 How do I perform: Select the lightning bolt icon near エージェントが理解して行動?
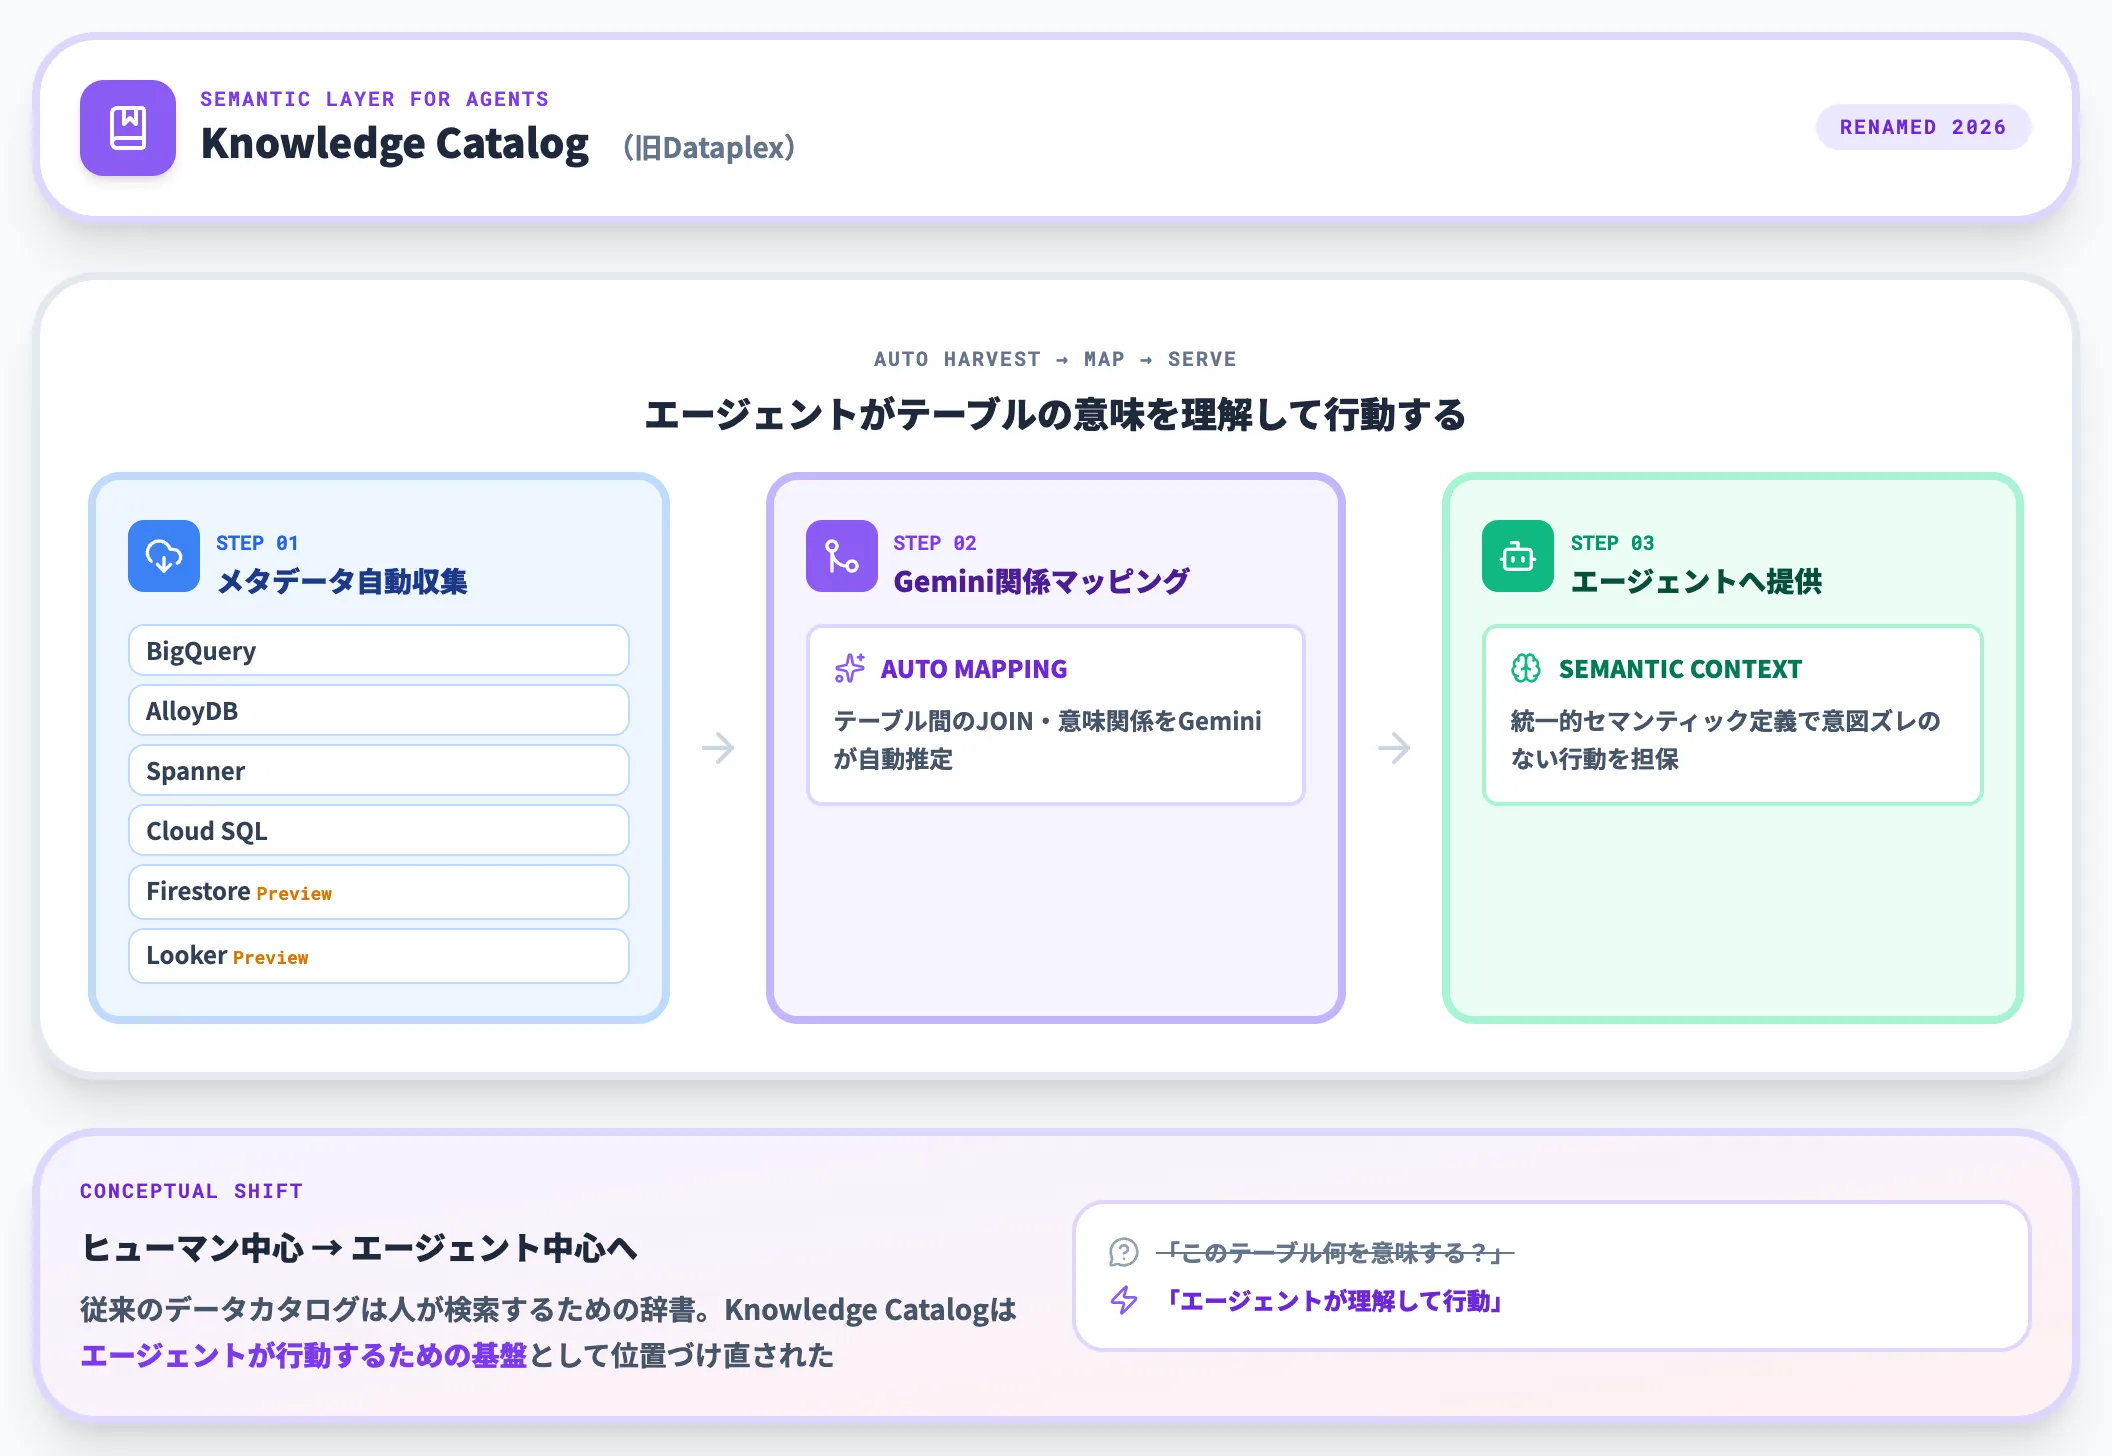click(1124, 1302)
